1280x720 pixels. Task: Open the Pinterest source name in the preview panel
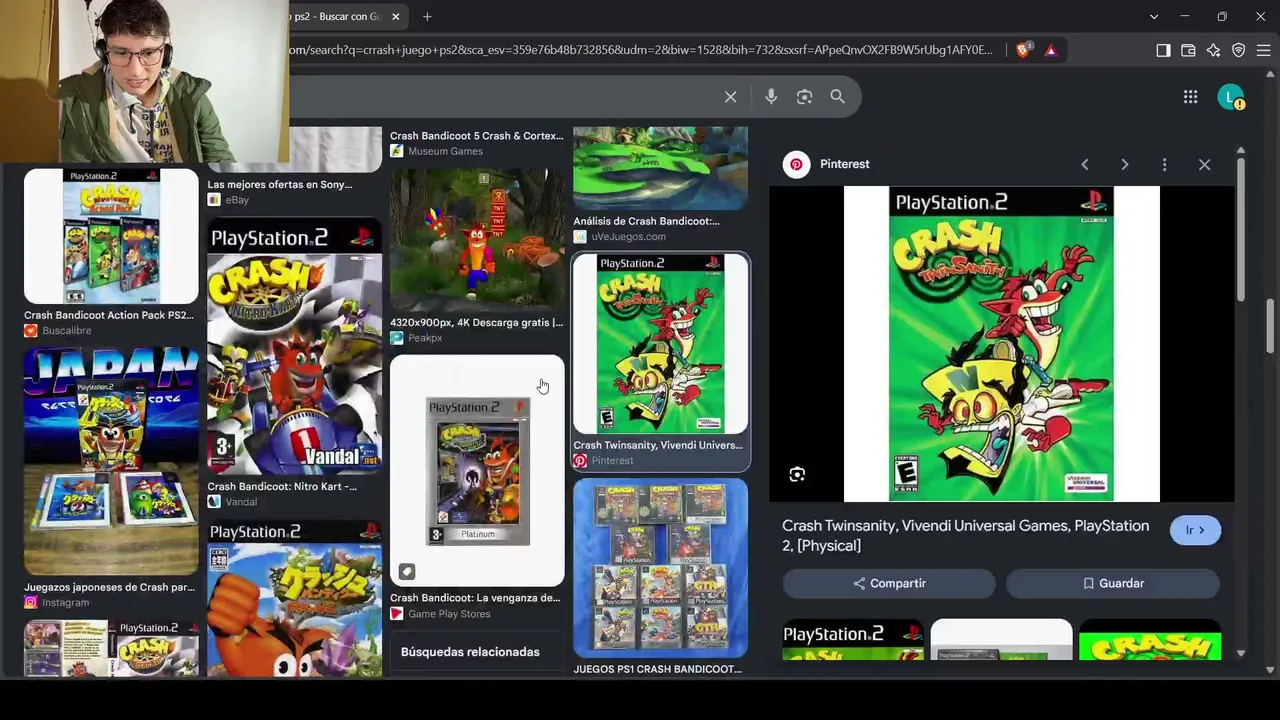point(845,164)
